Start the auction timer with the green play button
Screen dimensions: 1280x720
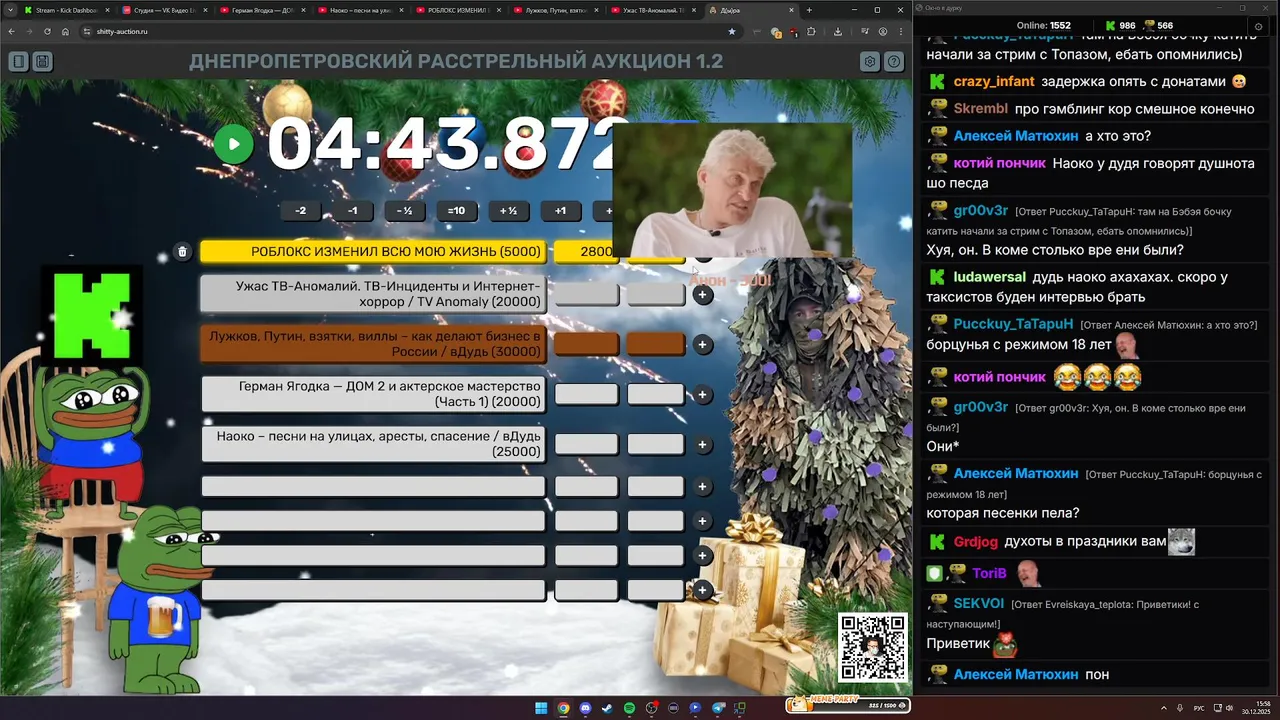(x=234, y=144)
